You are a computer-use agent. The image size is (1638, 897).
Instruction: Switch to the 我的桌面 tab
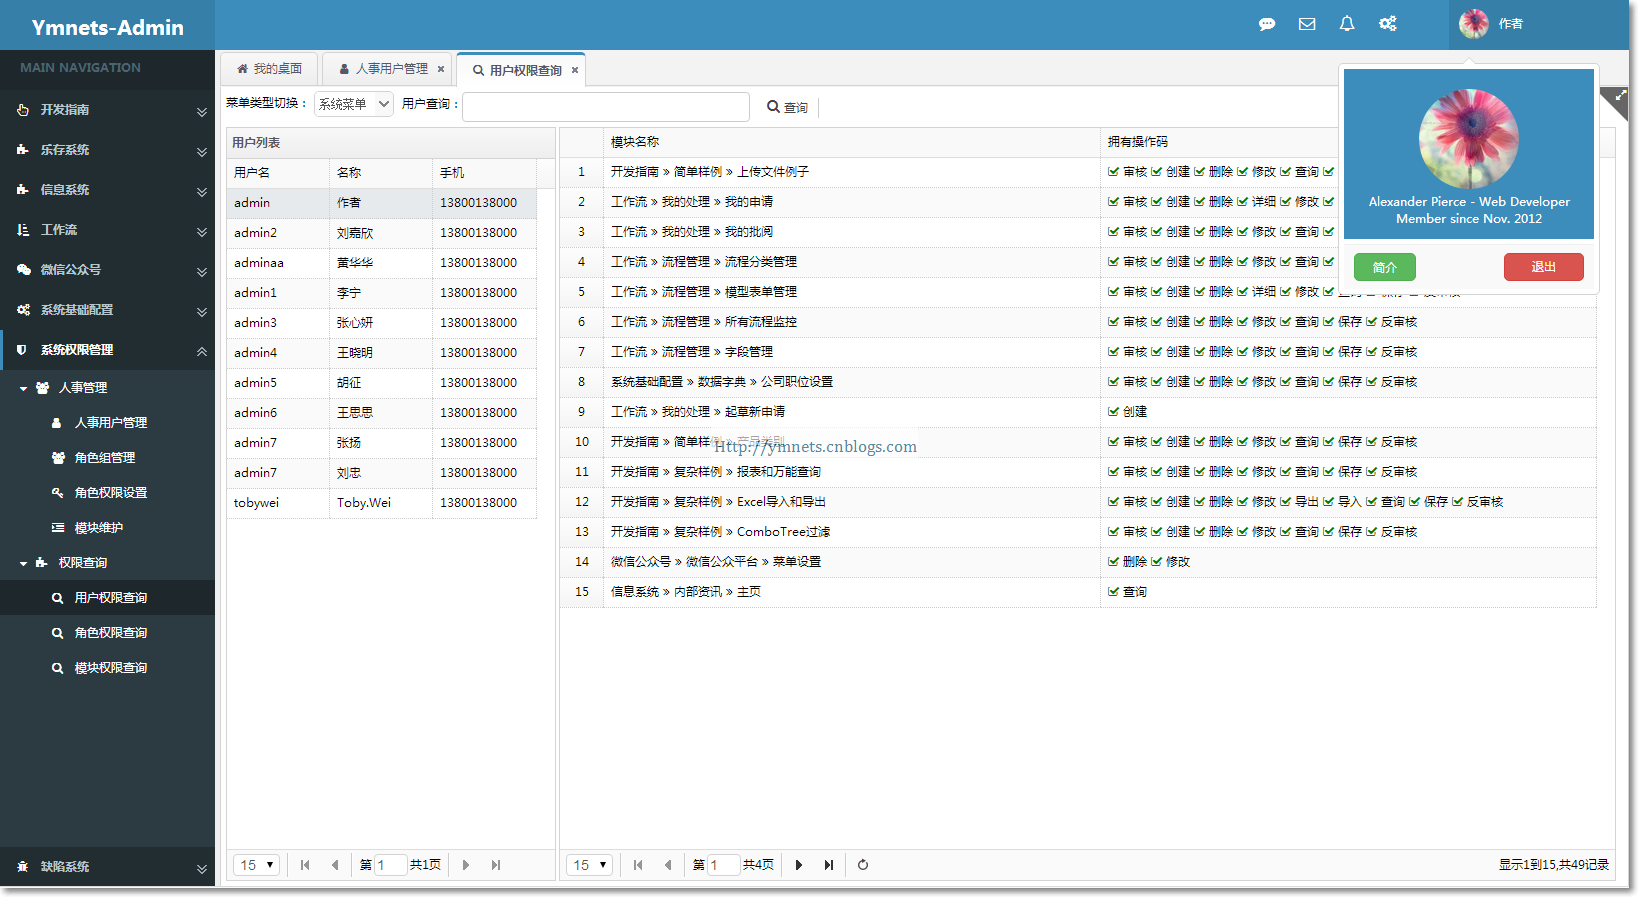[x=269, y=69]
